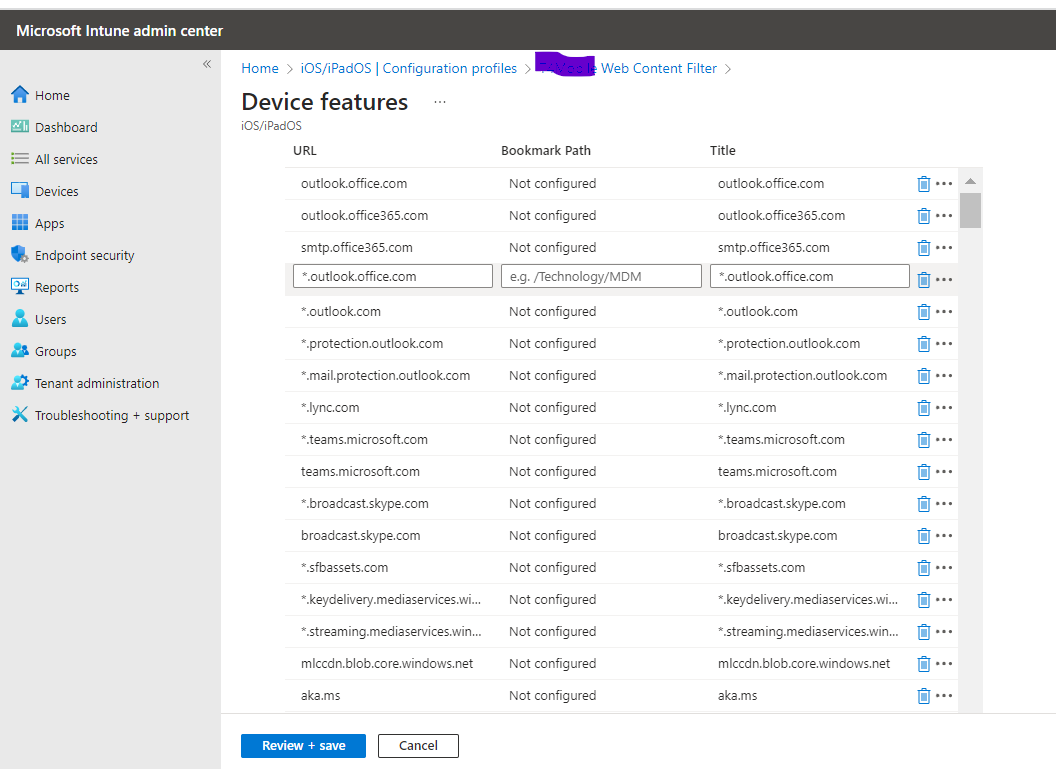The width and height of the screenshot is (1056, 769).
Task: Open more options for outlook.office.com row
Action: [944, 183]
